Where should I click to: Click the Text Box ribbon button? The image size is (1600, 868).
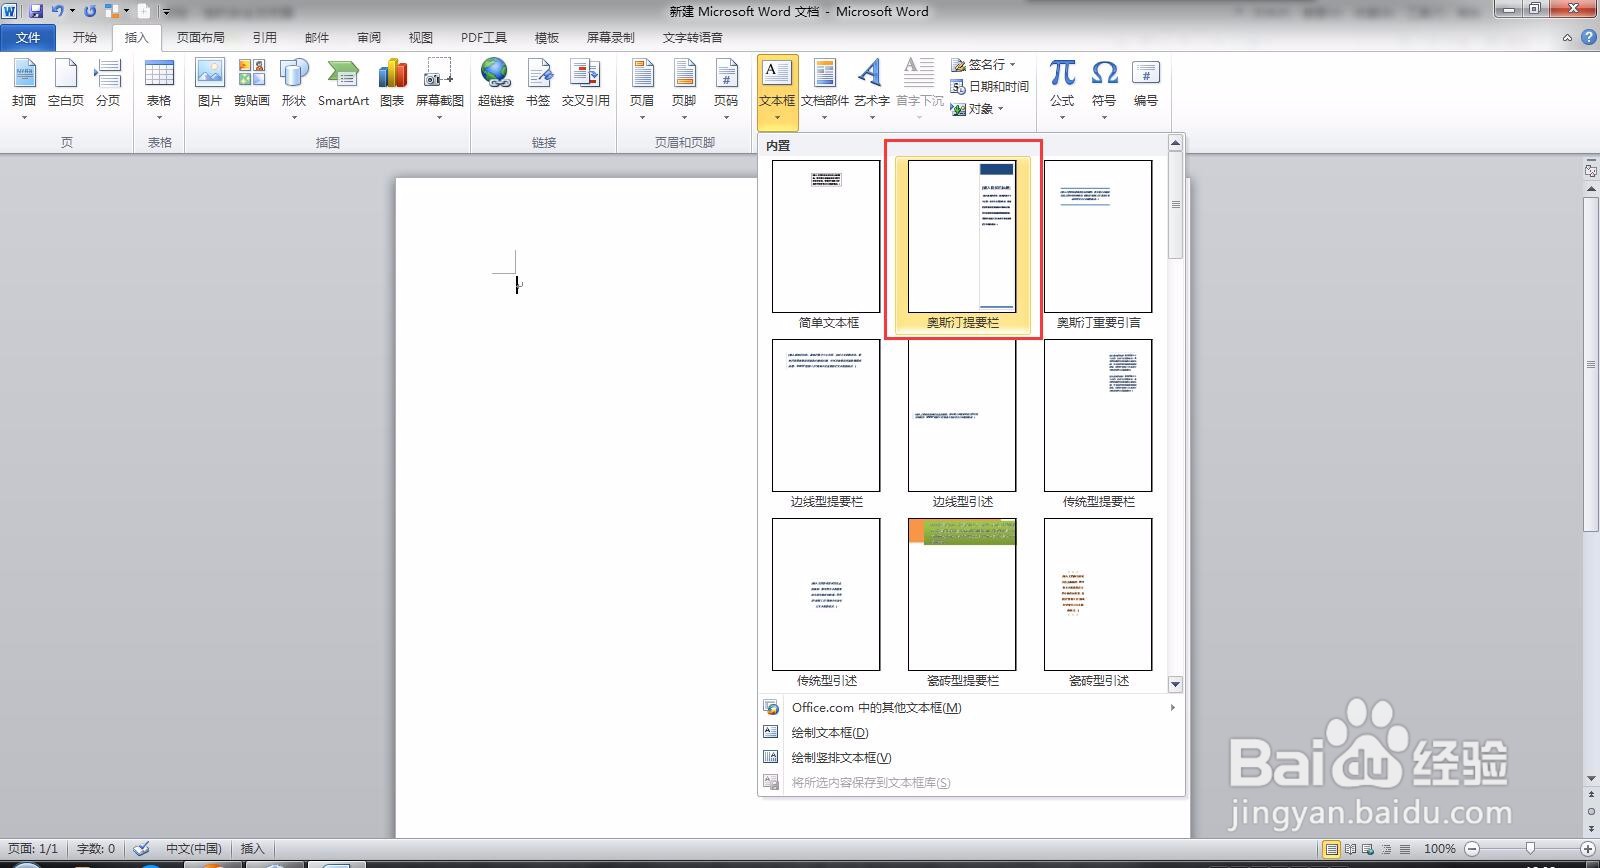click(x=777, y=91)
